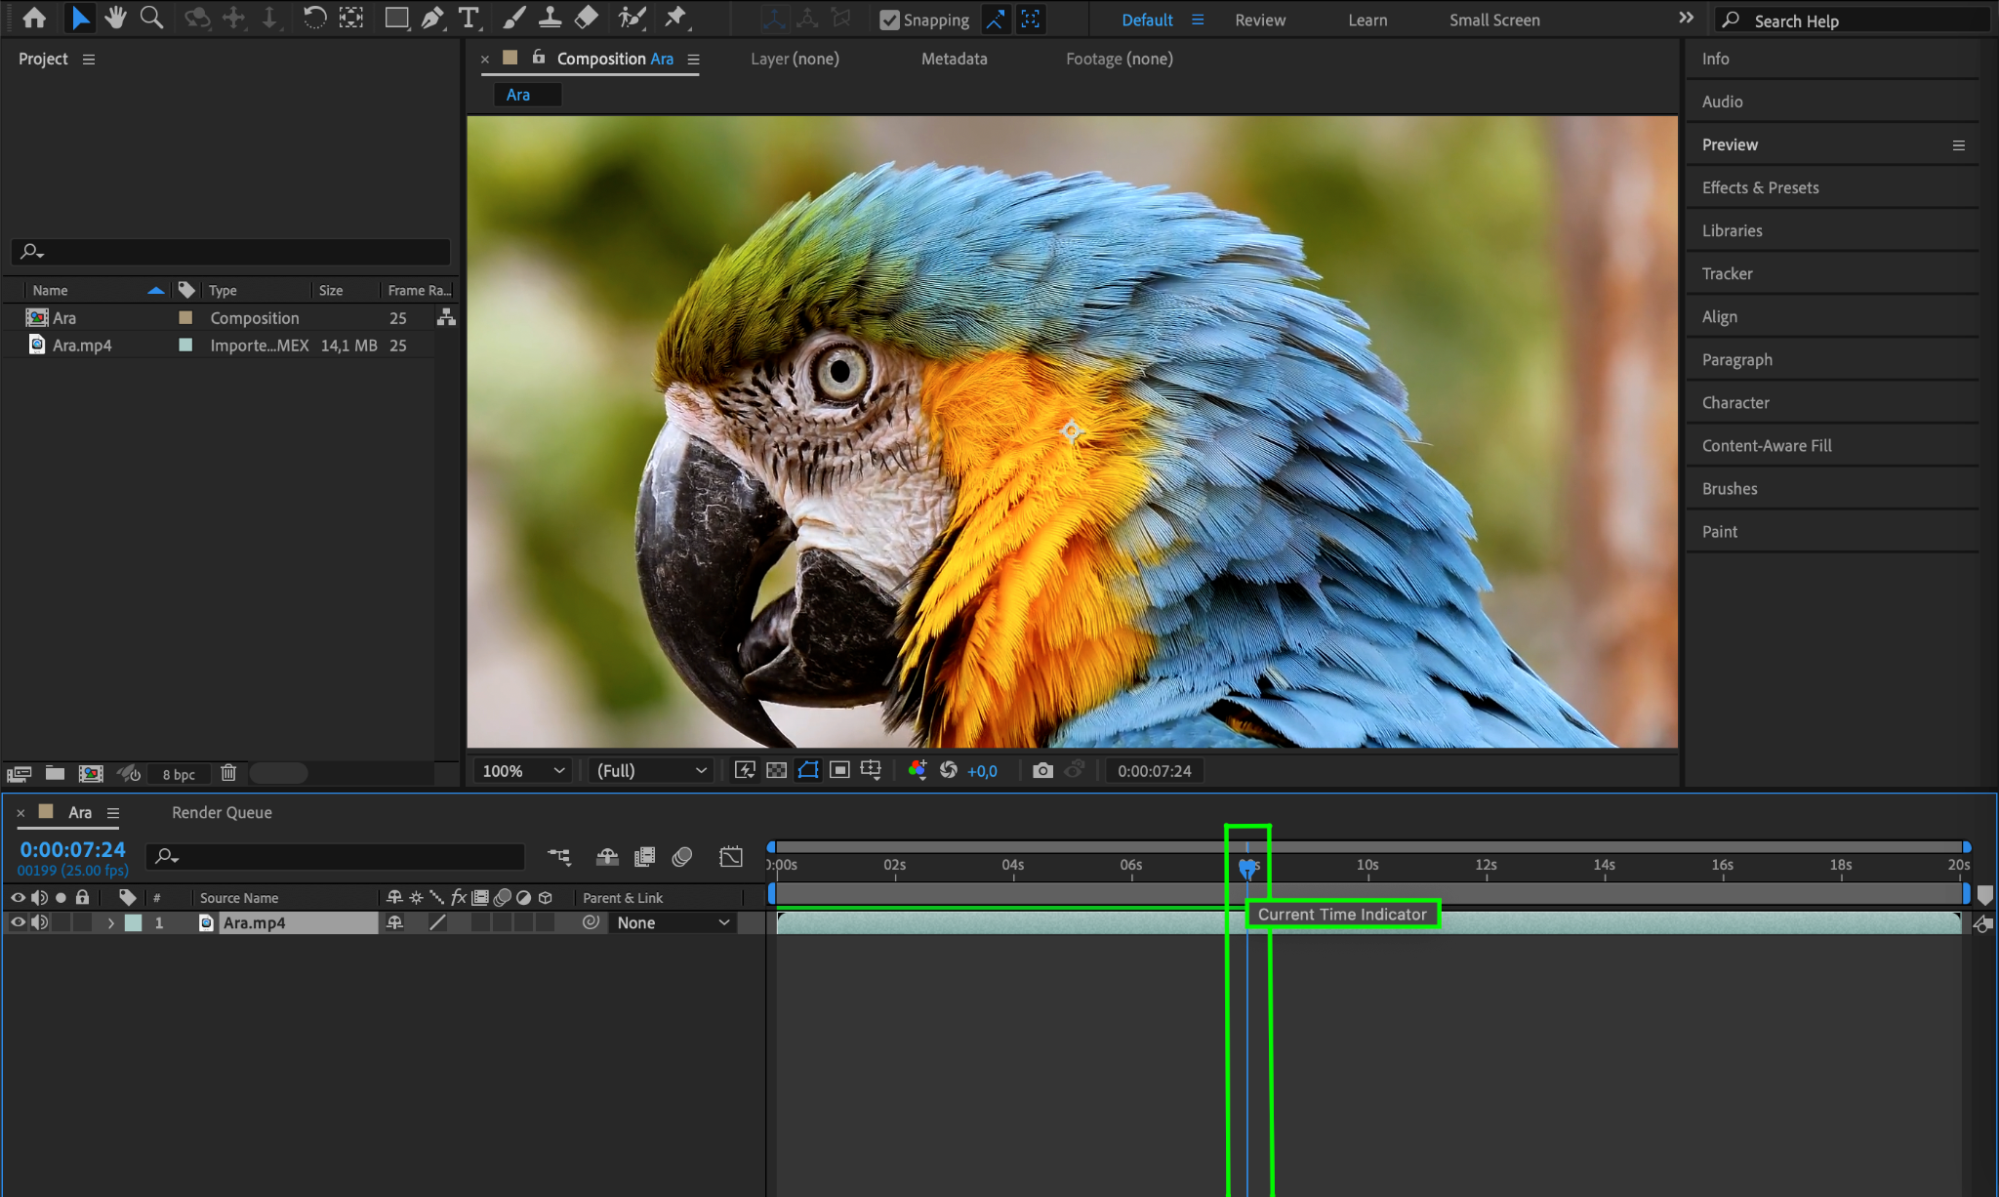Click the snapshot camera icon
Image resolution: width=1999 pixels, height=1197 pixels.
[x=1042, y=770]
